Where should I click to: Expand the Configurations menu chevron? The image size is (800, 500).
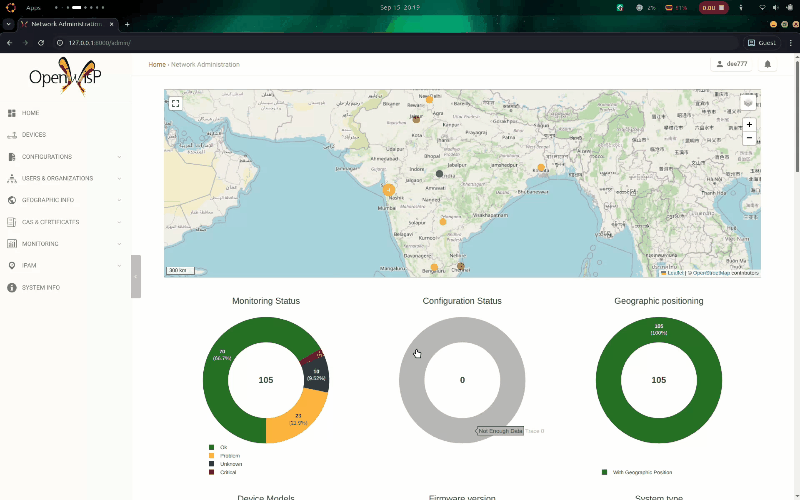point(119,157)
